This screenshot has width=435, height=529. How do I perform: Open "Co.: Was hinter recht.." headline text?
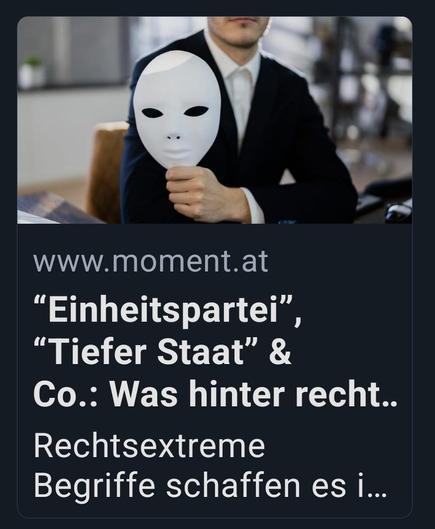[215, 393]
